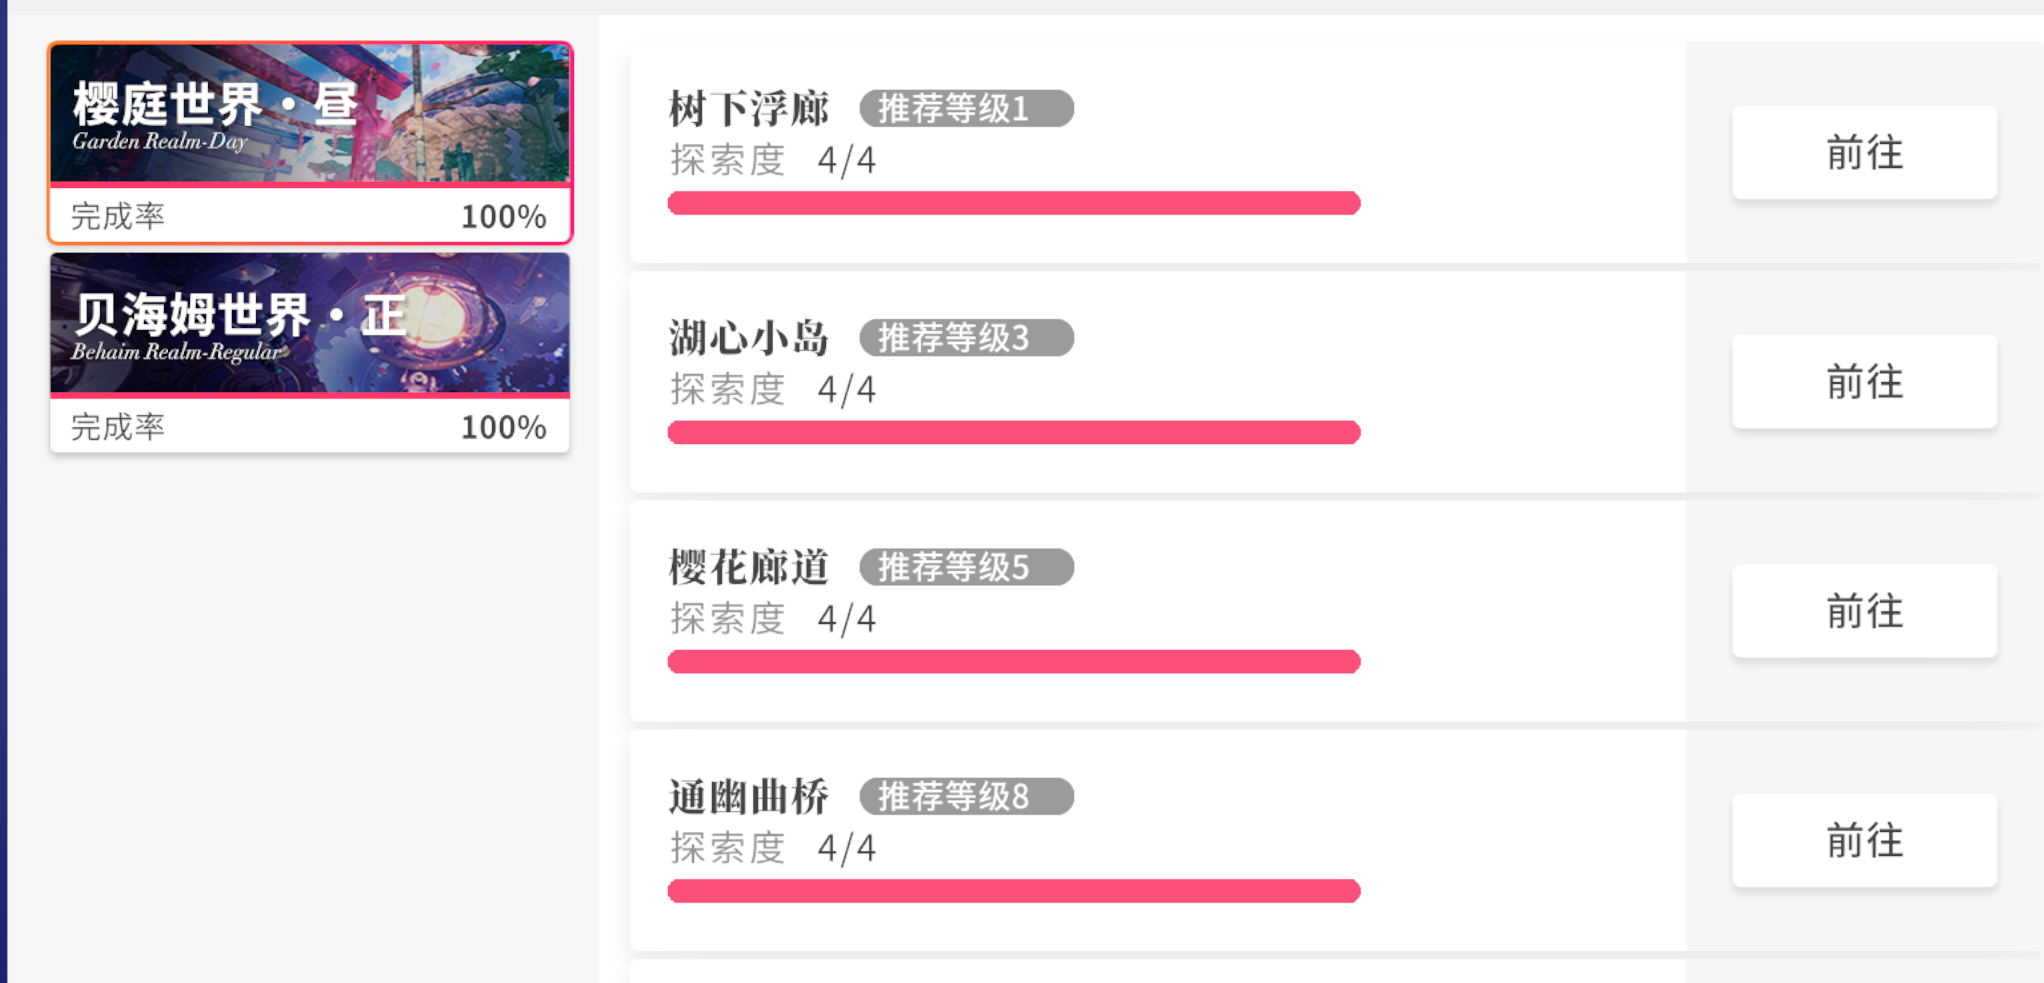Tap 前往 for 通幽曲桥 stage
Image resolution: width=2044 pixels, height=983 pixels.
point(1864,841)
